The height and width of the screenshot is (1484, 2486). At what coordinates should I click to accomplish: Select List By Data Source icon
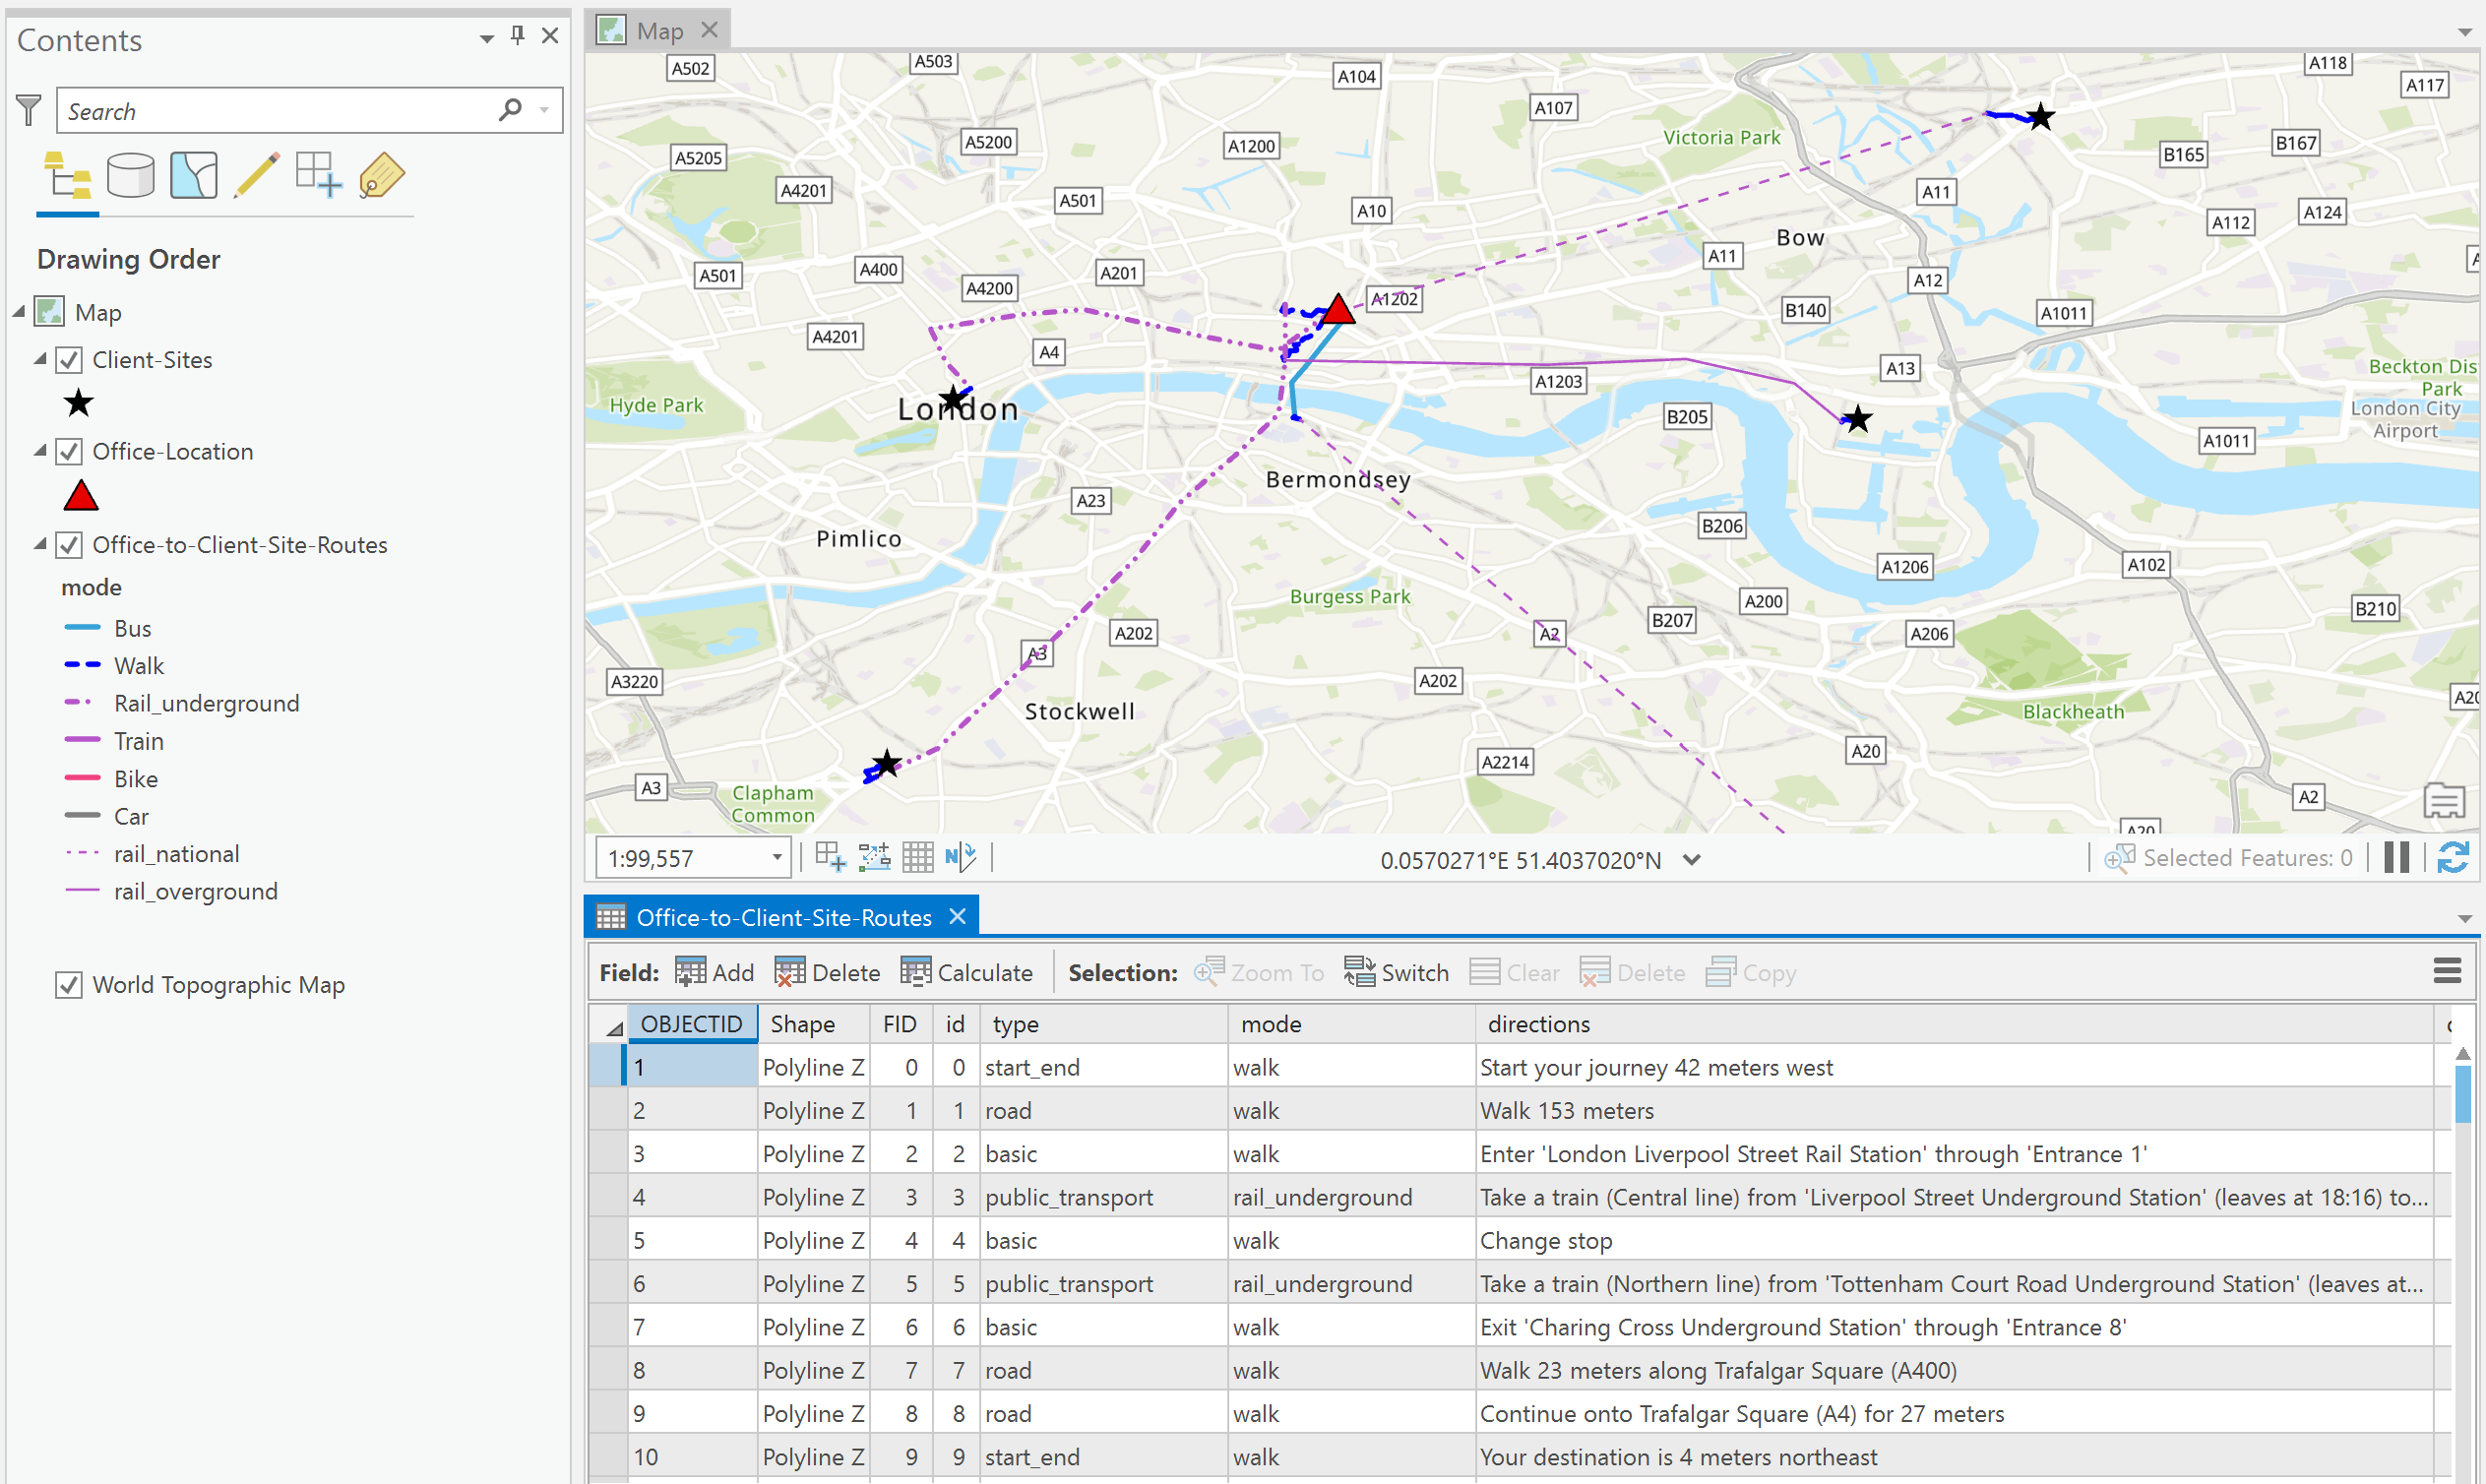click(130, 176)
